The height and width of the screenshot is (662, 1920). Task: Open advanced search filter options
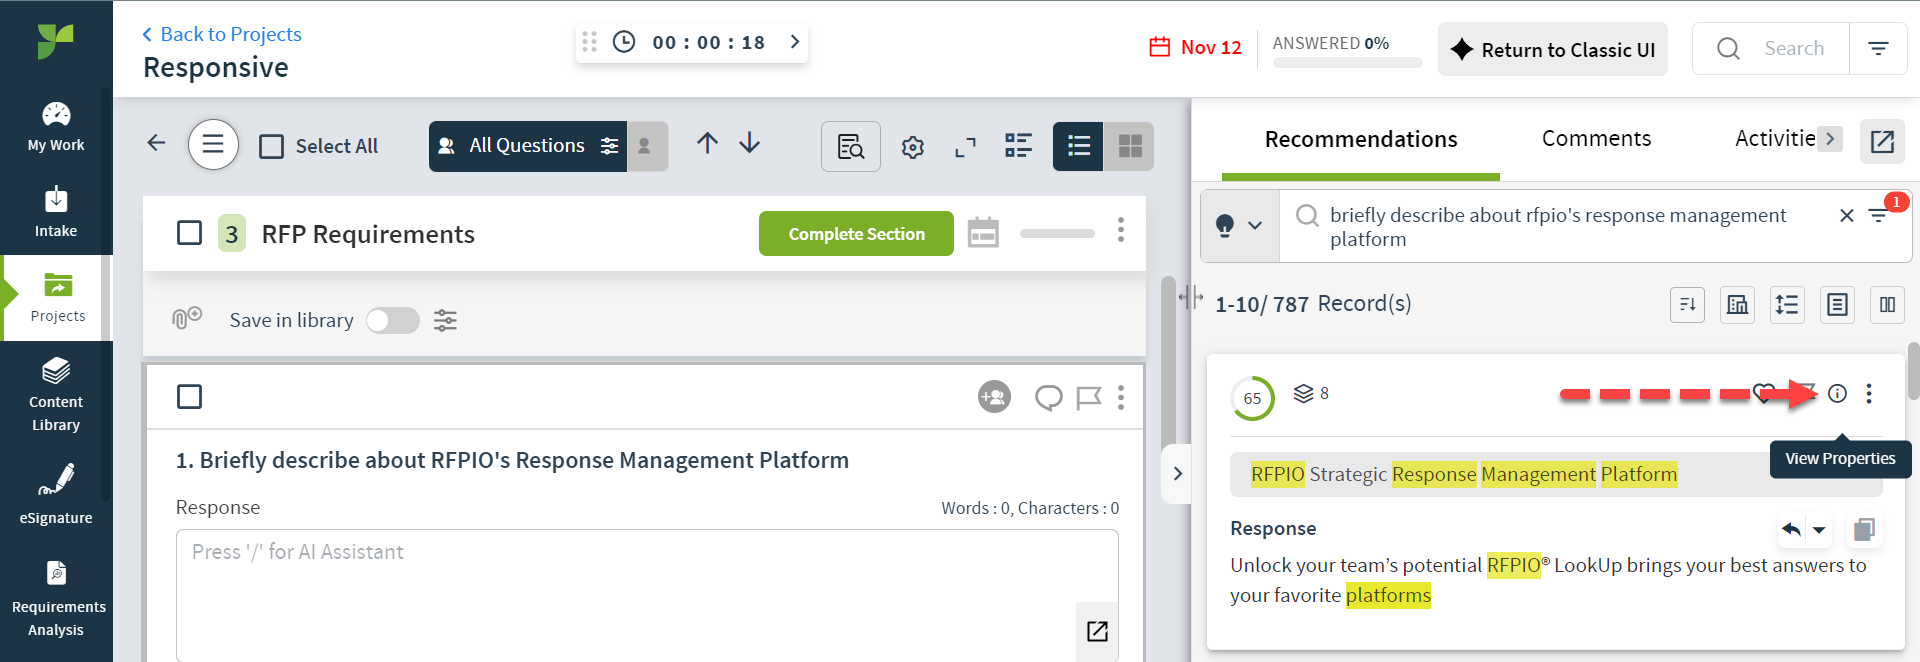pos(1878,48)
